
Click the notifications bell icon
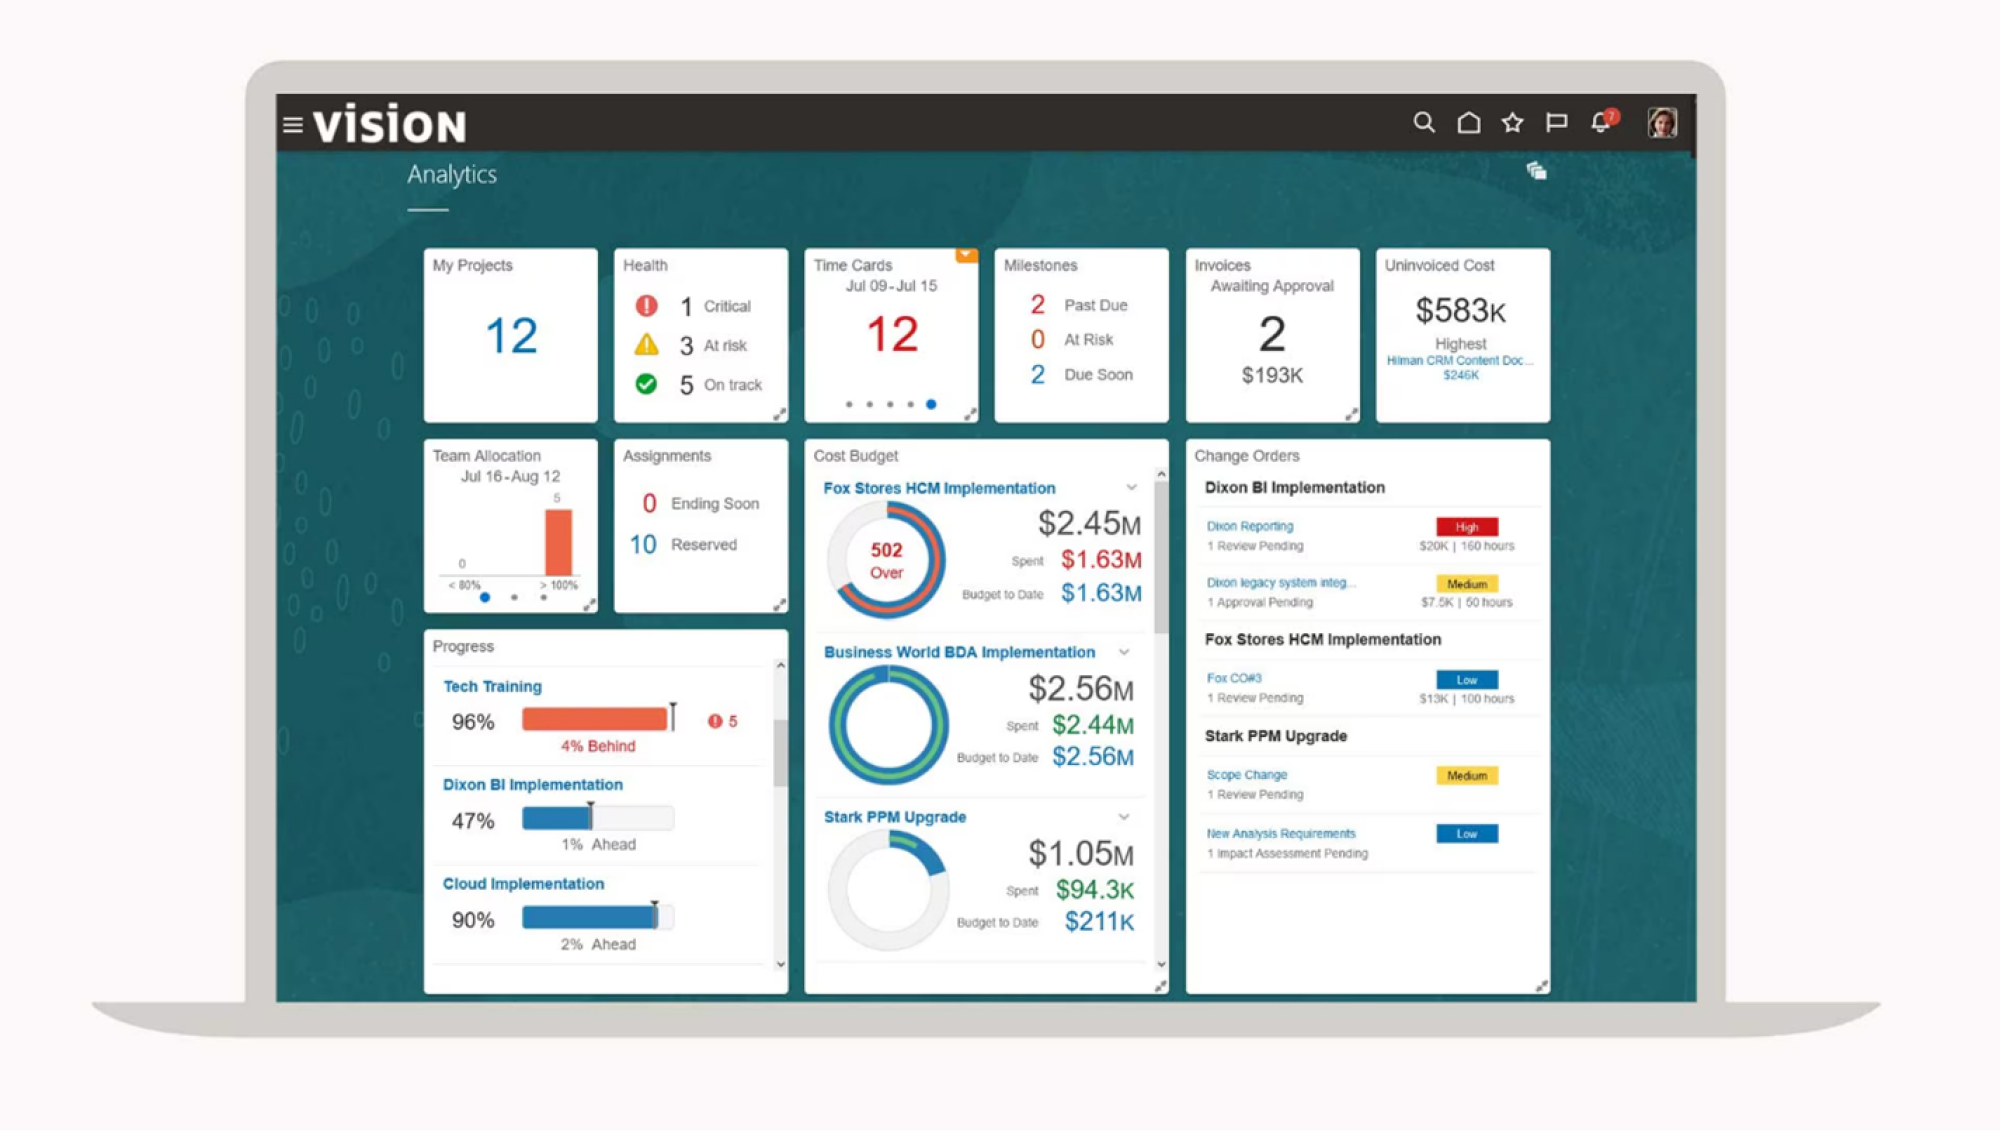point(1600,122)
